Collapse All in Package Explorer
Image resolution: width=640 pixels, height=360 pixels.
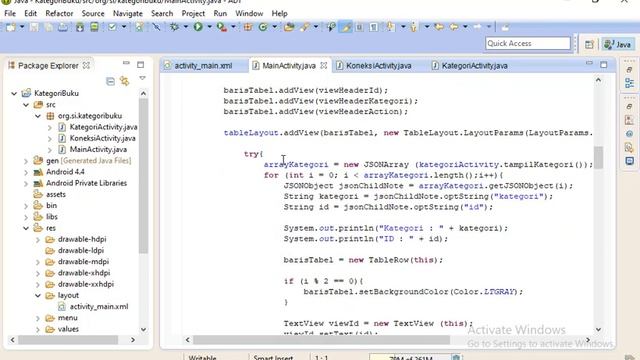click(x=110, y=81)
